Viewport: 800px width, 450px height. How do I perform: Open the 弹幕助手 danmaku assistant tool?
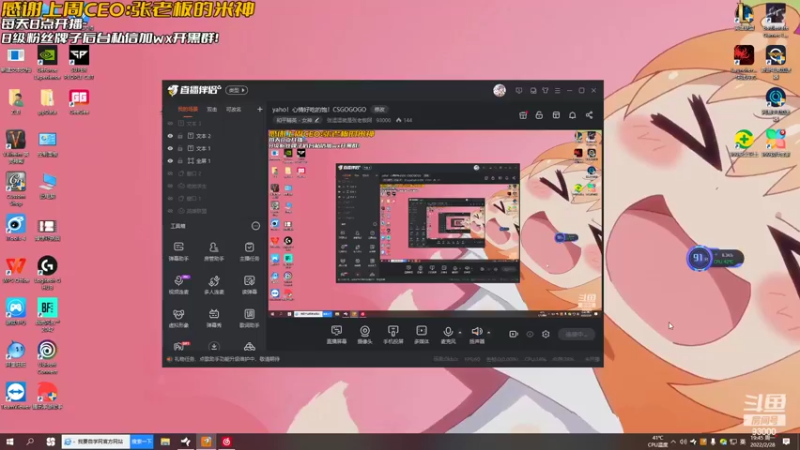click(179, 251)
